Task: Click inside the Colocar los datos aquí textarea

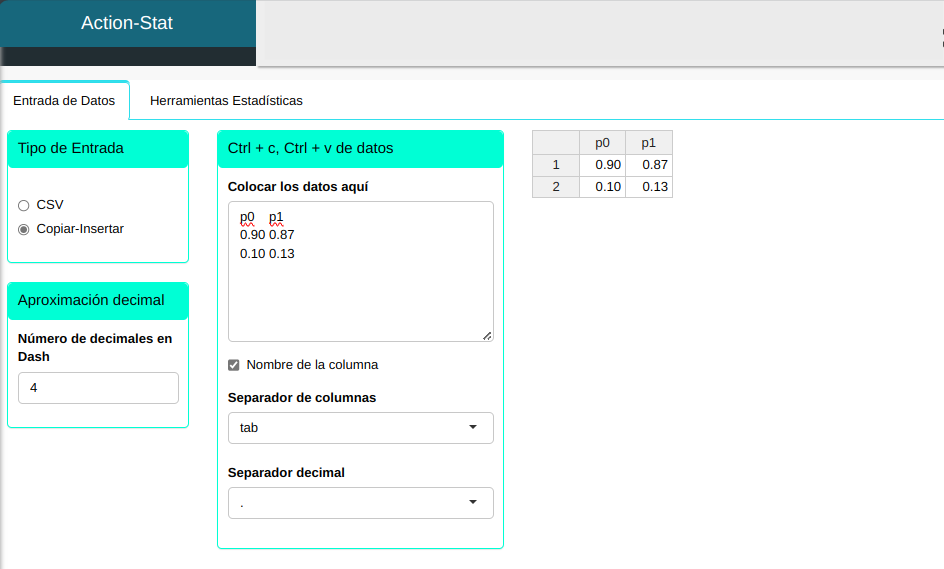Action: coord(360,290)
